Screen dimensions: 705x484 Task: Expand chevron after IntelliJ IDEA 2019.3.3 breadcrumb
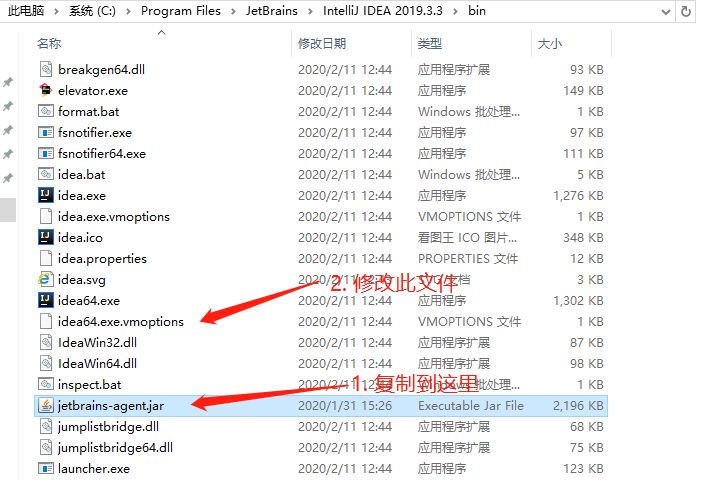tap(455, 11)
